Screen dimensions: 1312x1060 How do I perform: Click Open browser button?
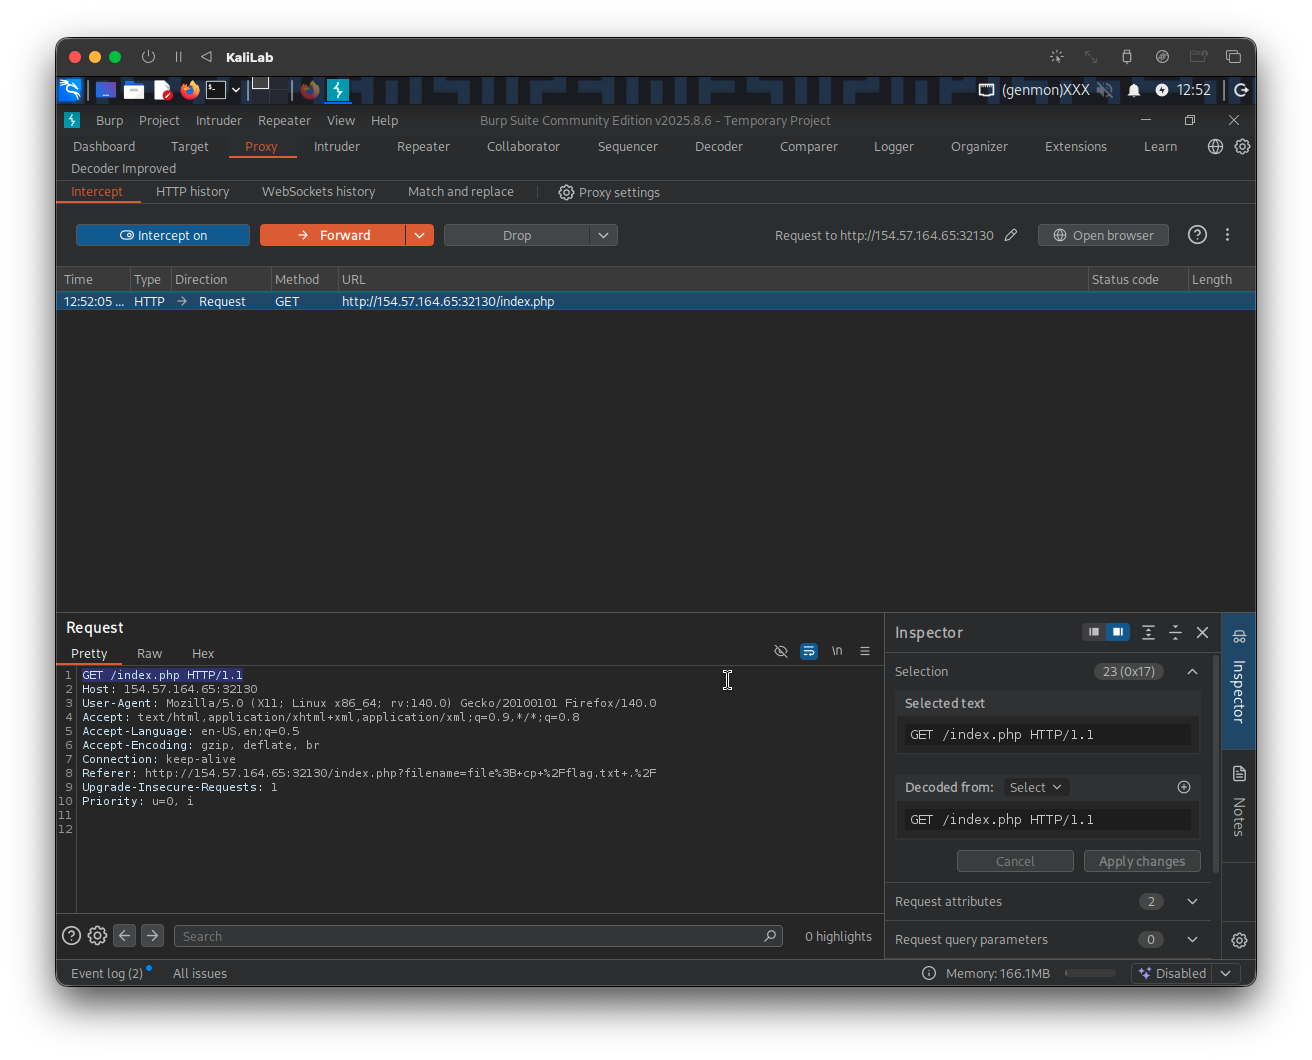click(x=1103, y=235)
